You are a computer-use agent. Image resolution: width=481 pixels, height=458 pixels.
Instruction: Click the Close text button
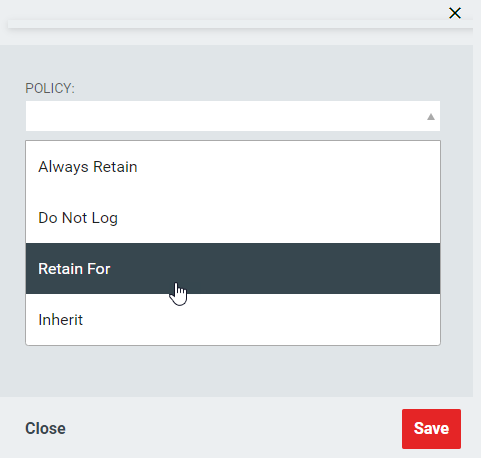click(45, 428)
